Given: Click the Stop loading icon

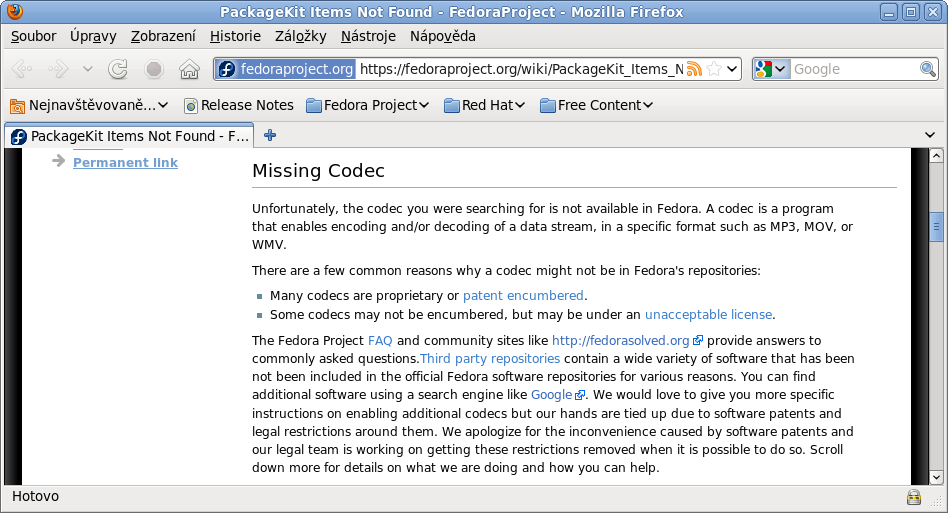Looking at the screenshot, I should point(154,69).
